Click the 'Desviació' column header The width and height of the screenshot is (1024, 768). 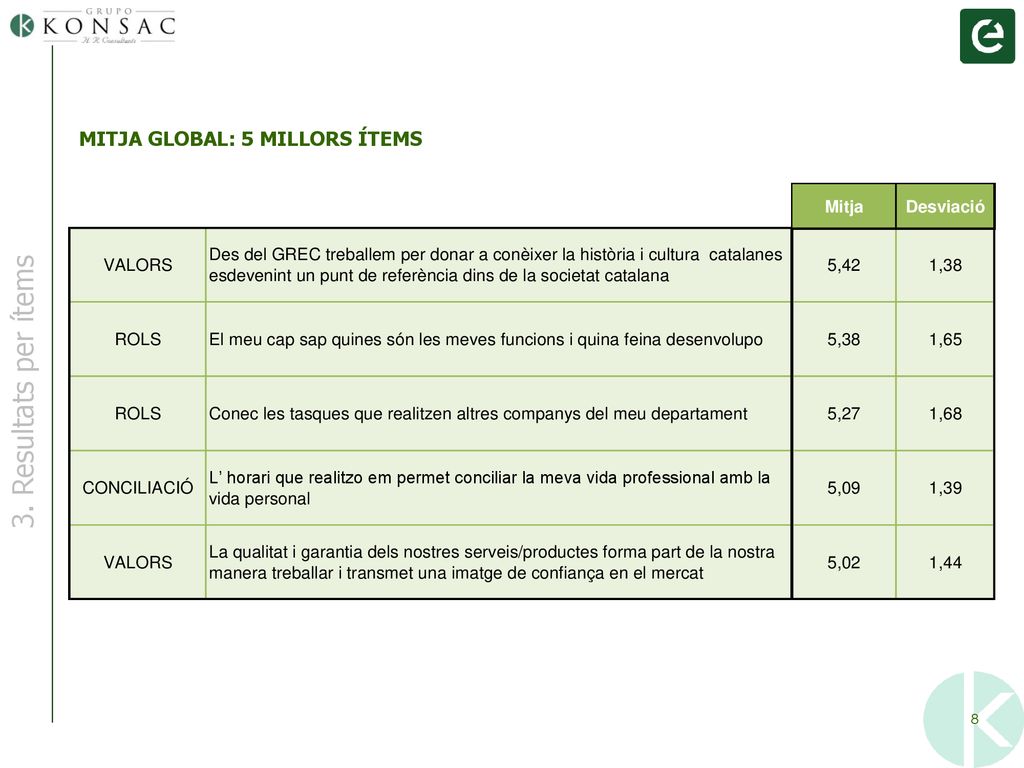(944, 206)
